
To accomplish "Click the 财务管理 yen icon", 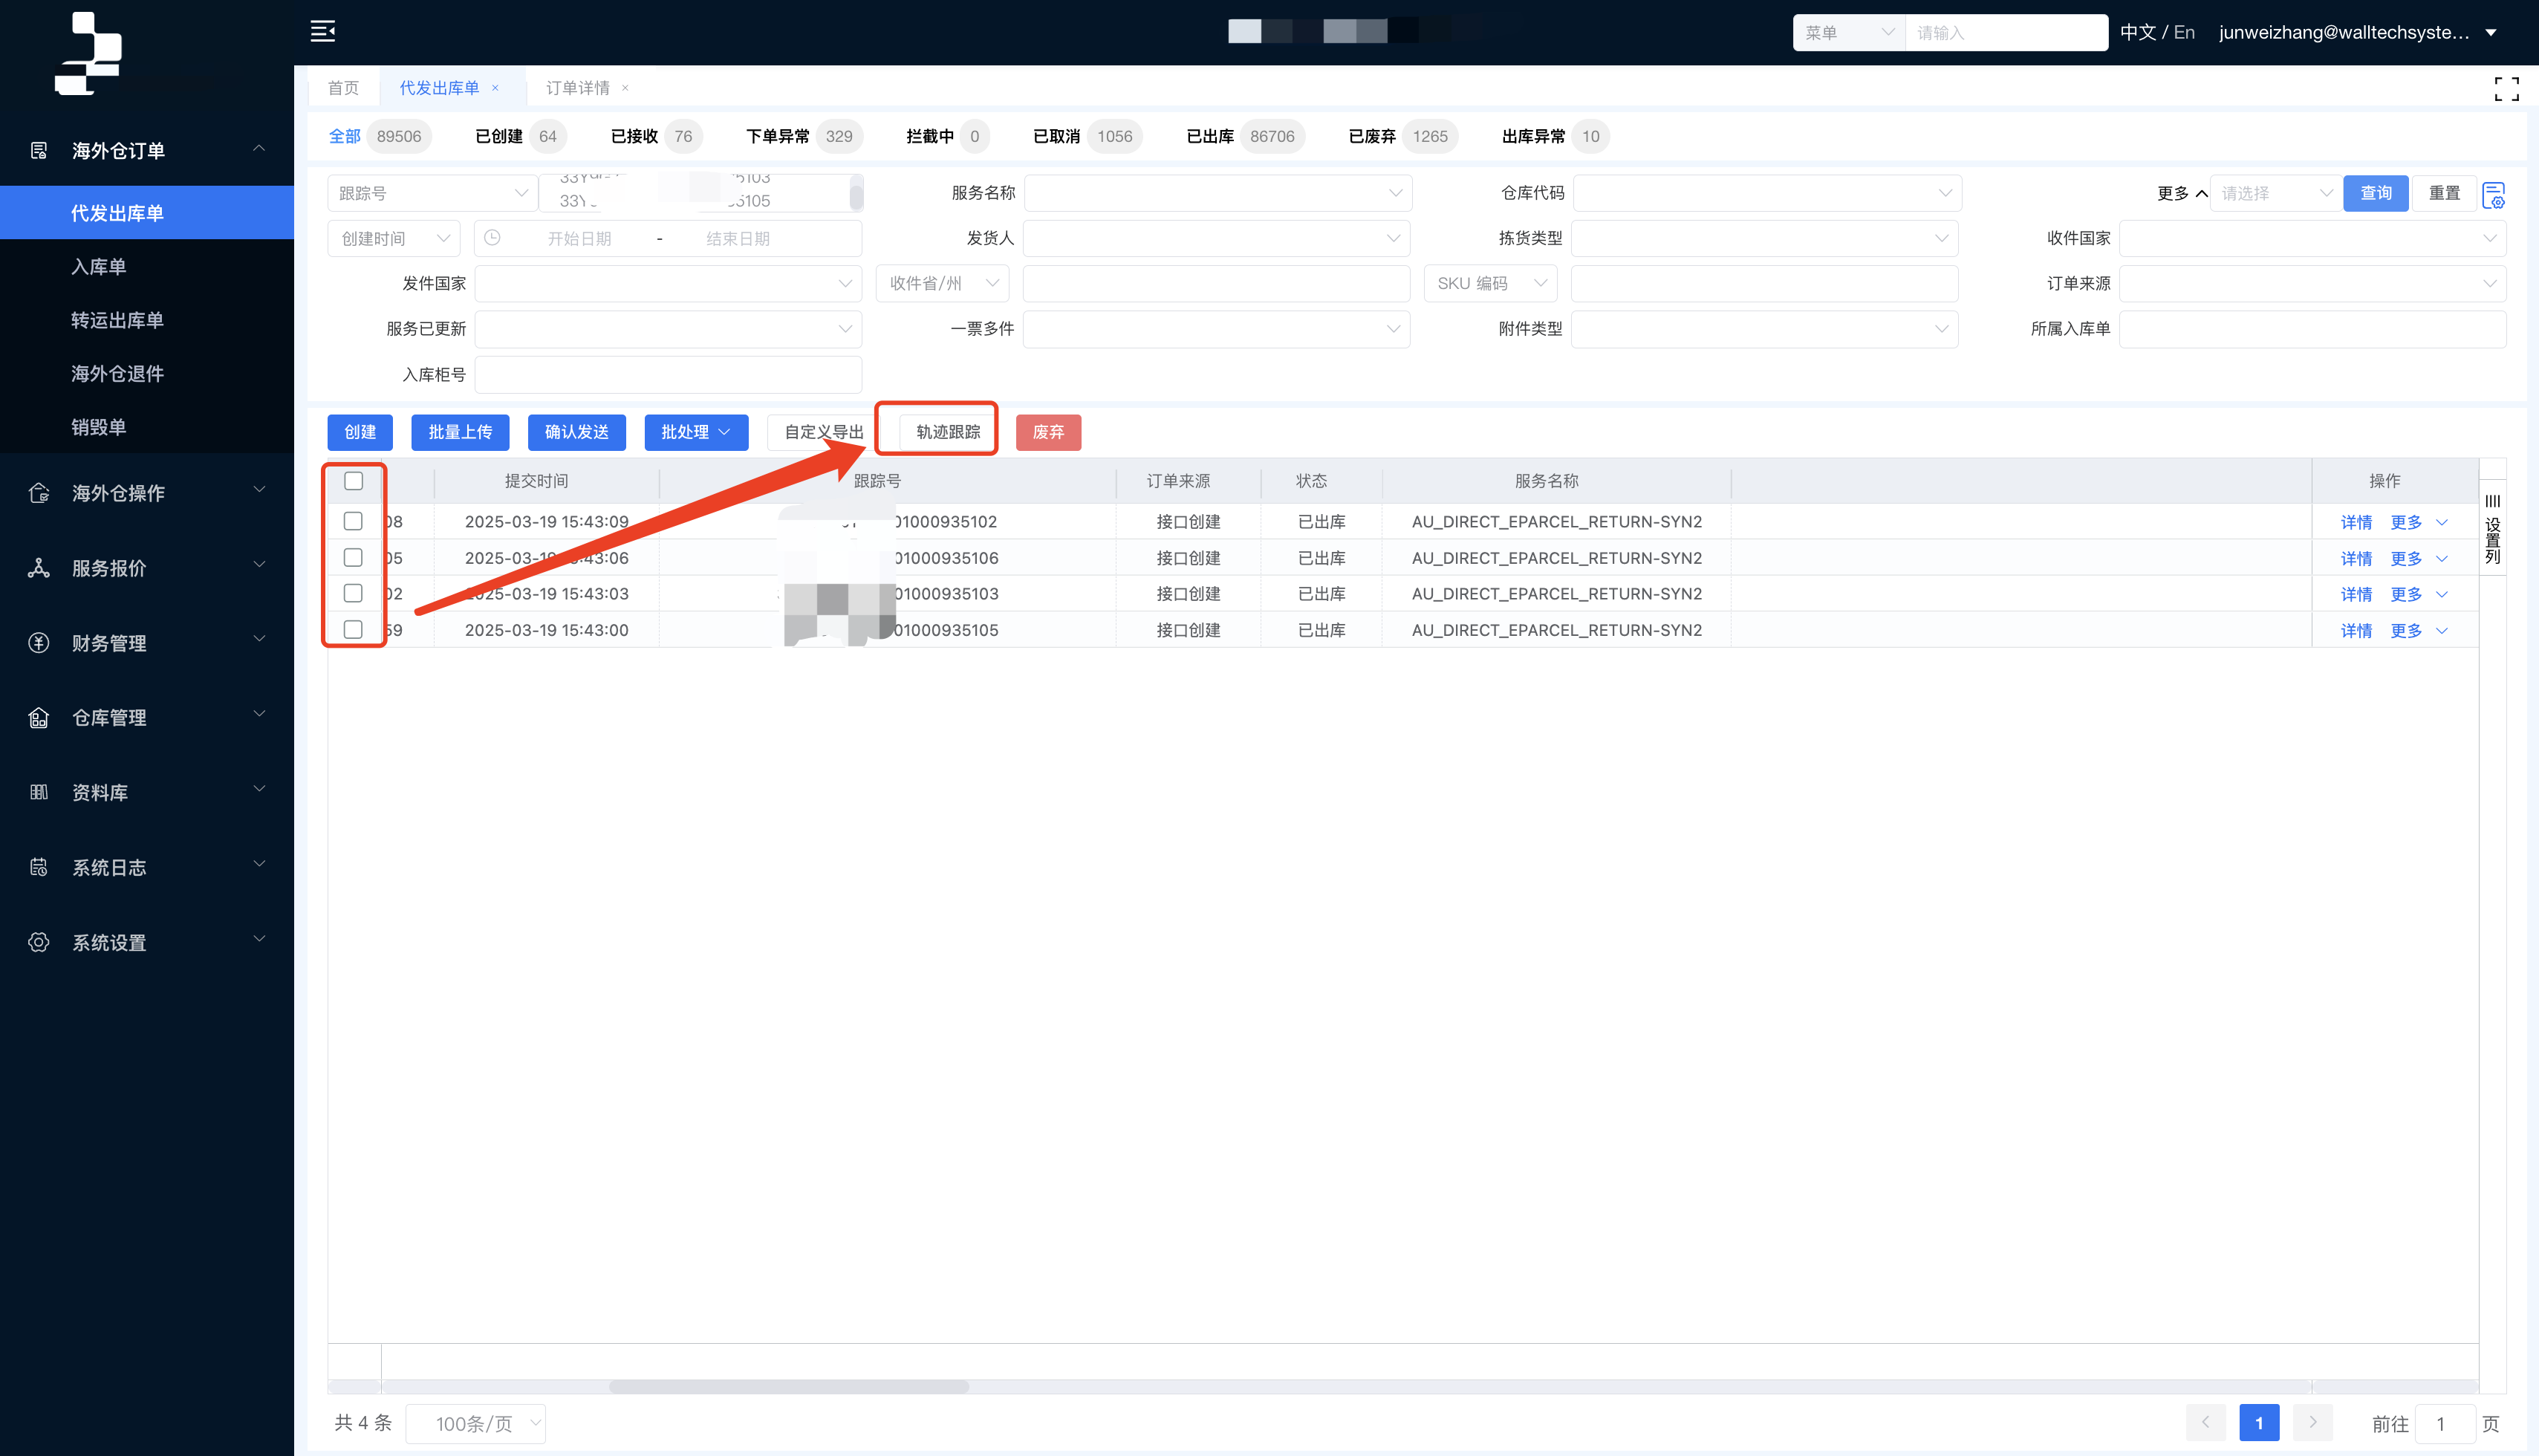I will 39,643.
